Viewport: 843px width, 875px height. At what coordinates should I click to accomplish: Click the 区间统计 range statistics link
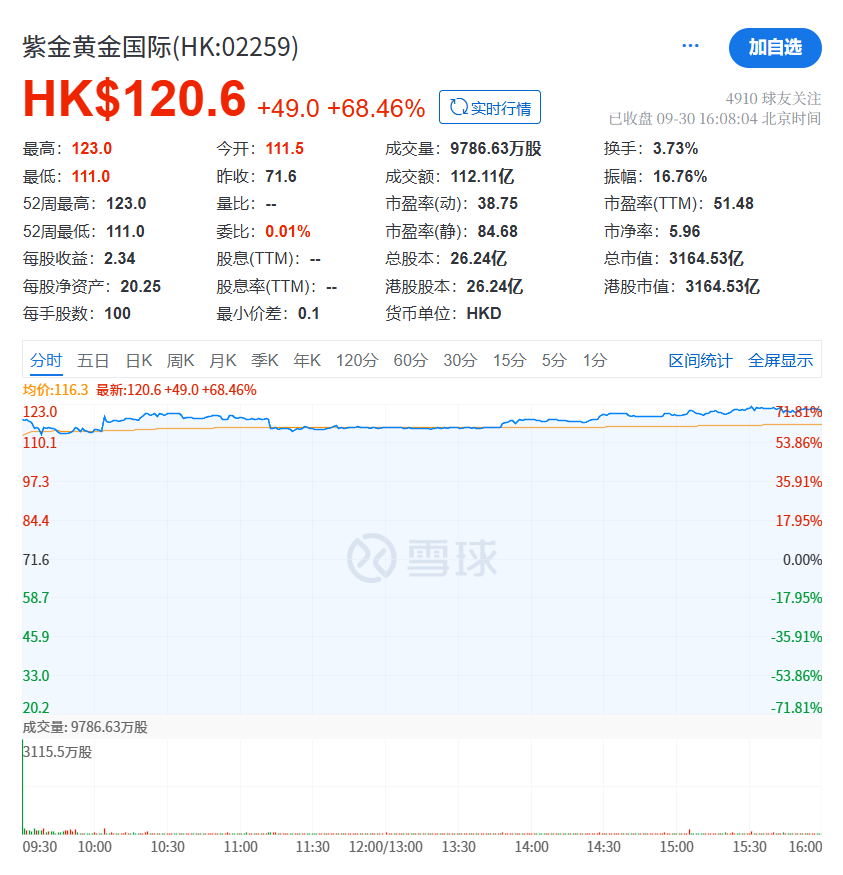(x=700, y=361)
